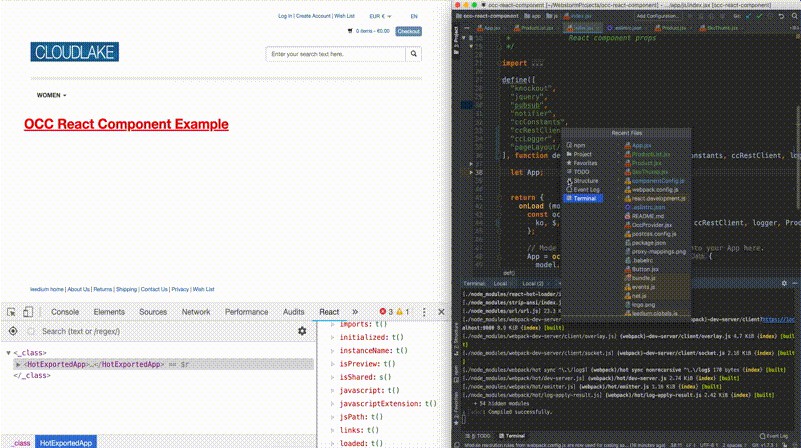Click the green commit checkmark in the WebStorm toolbar
Screen dimensions: 801x448
[x=759, y=16]
